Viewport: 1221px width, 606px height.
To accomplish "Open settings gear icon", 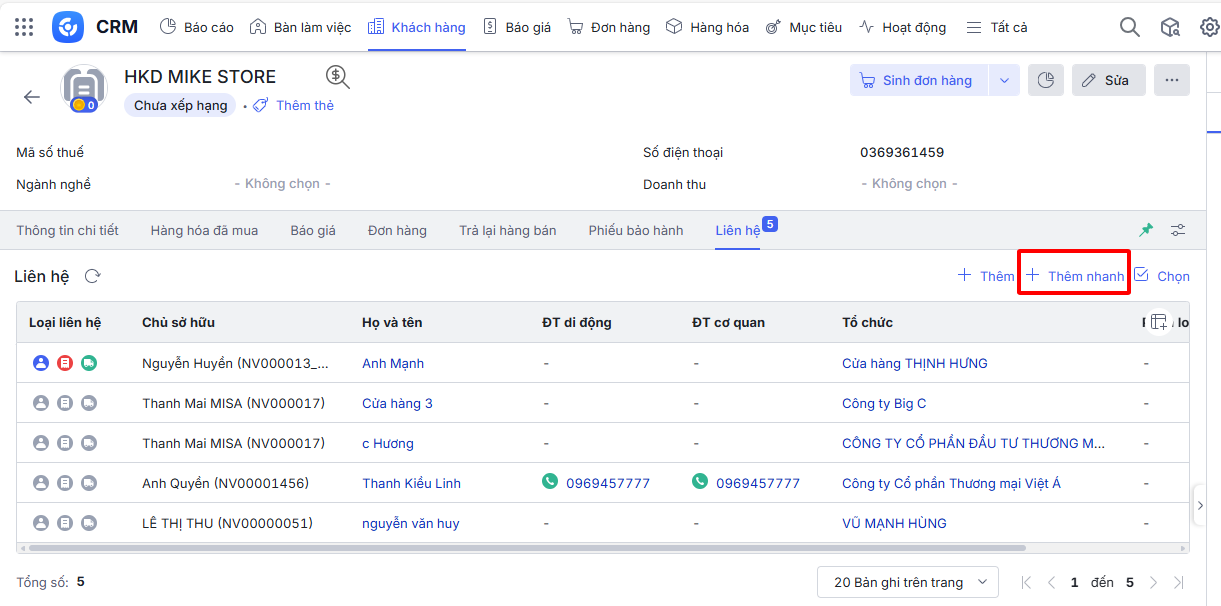I will 1209,27.
